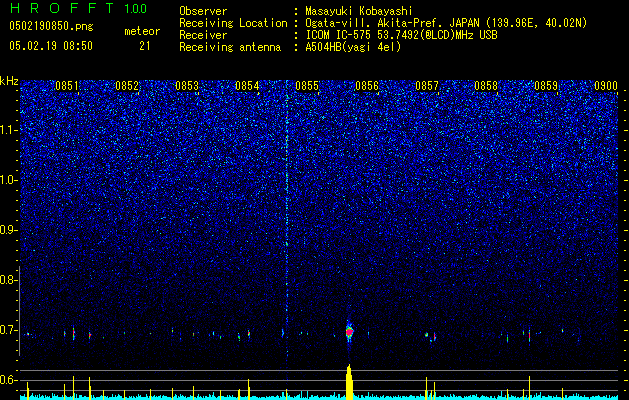Click the 'Receiving antenna' label

(x=230, y=47)
